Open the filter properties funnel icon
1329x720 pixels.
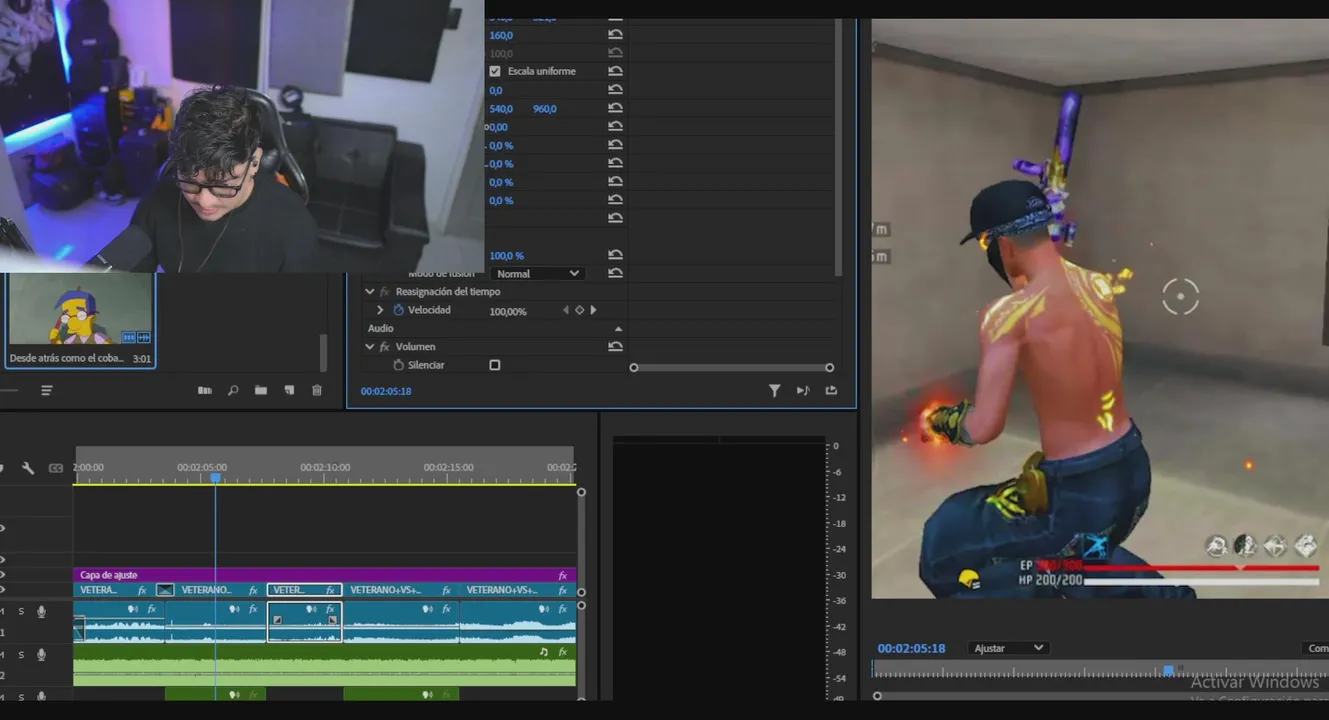(x=774, y=391)
